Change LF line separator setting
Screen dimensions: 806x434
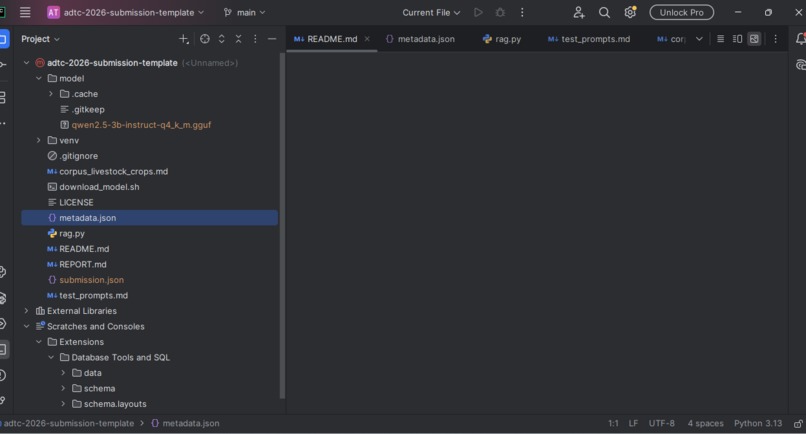coord(633,423)
